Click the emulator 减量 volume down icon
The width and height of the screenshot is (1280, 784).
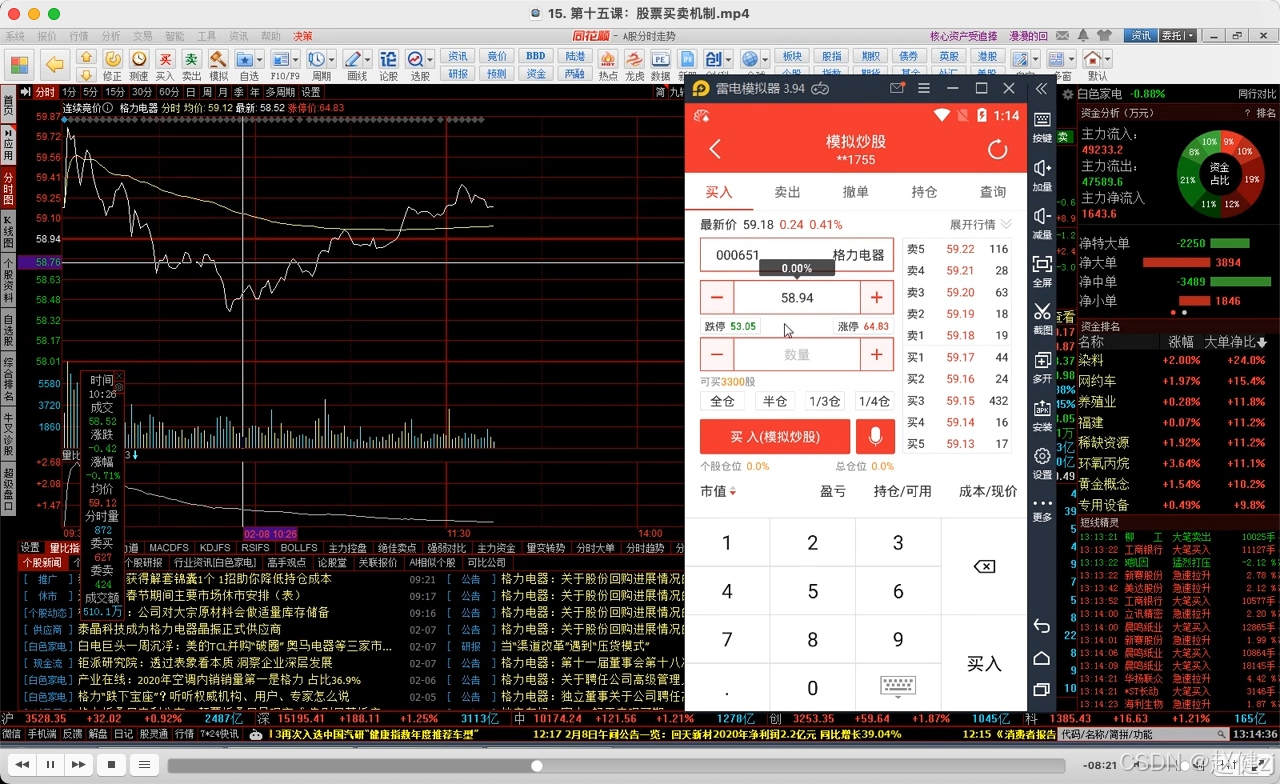1042,222
